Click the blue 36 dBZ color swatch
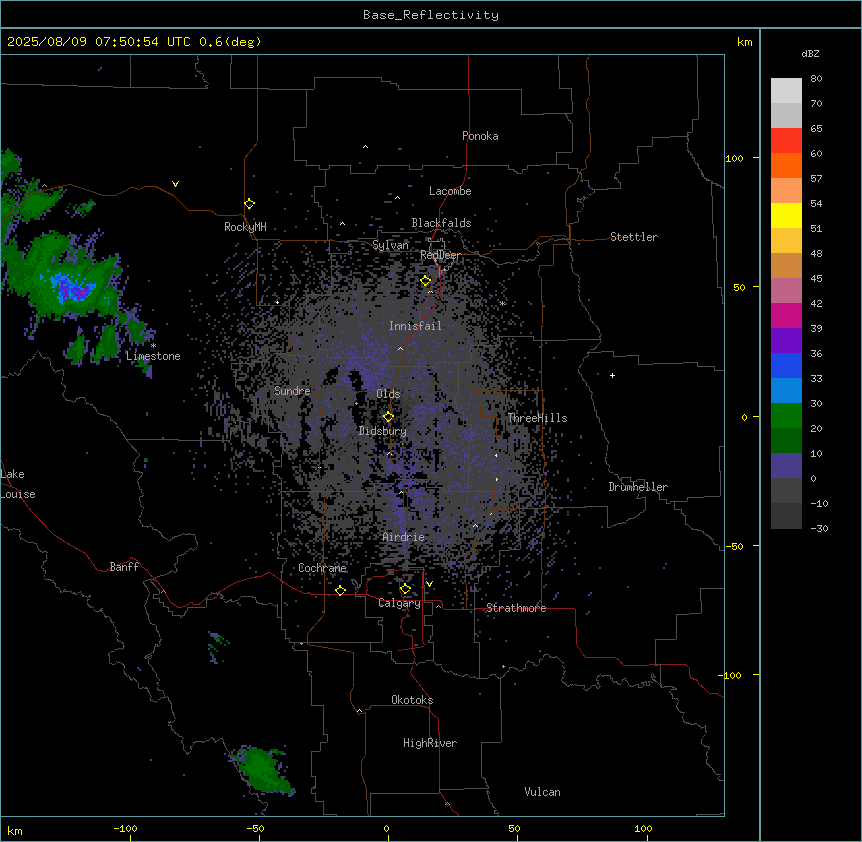 pyautogui.click(x=786, y=365)
